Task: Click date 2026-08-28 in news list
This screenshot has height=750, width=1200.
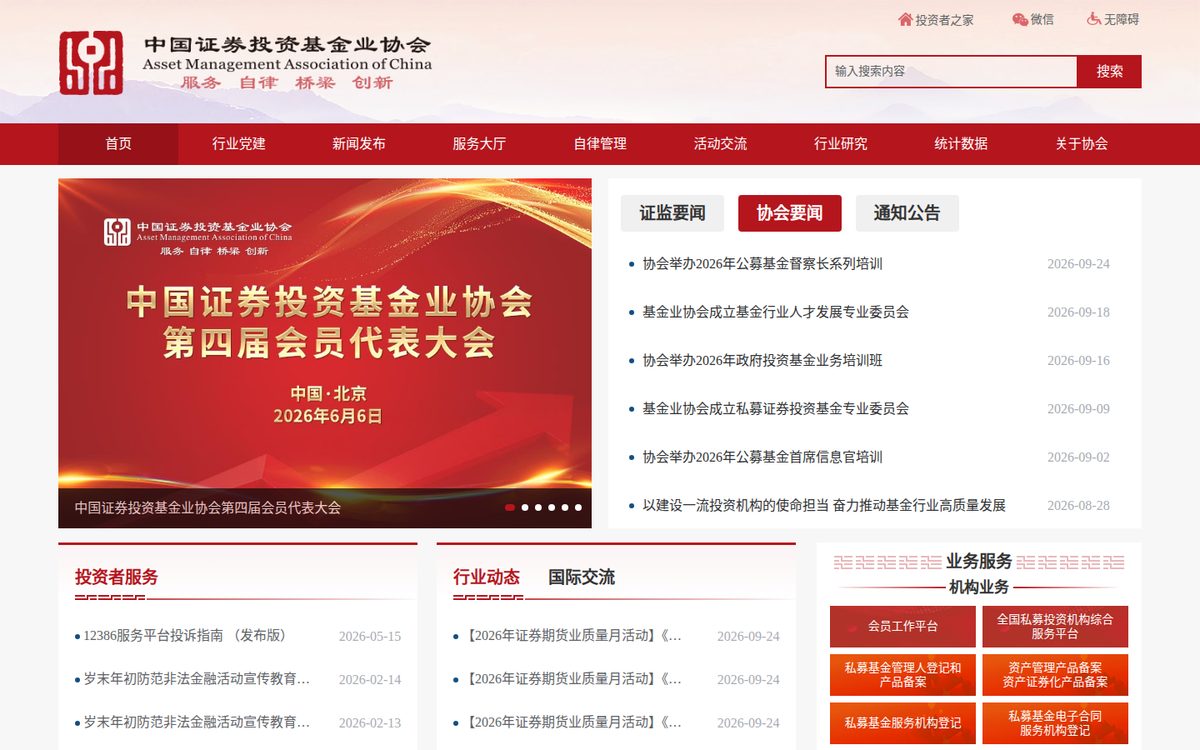Action: point(1078,505)
